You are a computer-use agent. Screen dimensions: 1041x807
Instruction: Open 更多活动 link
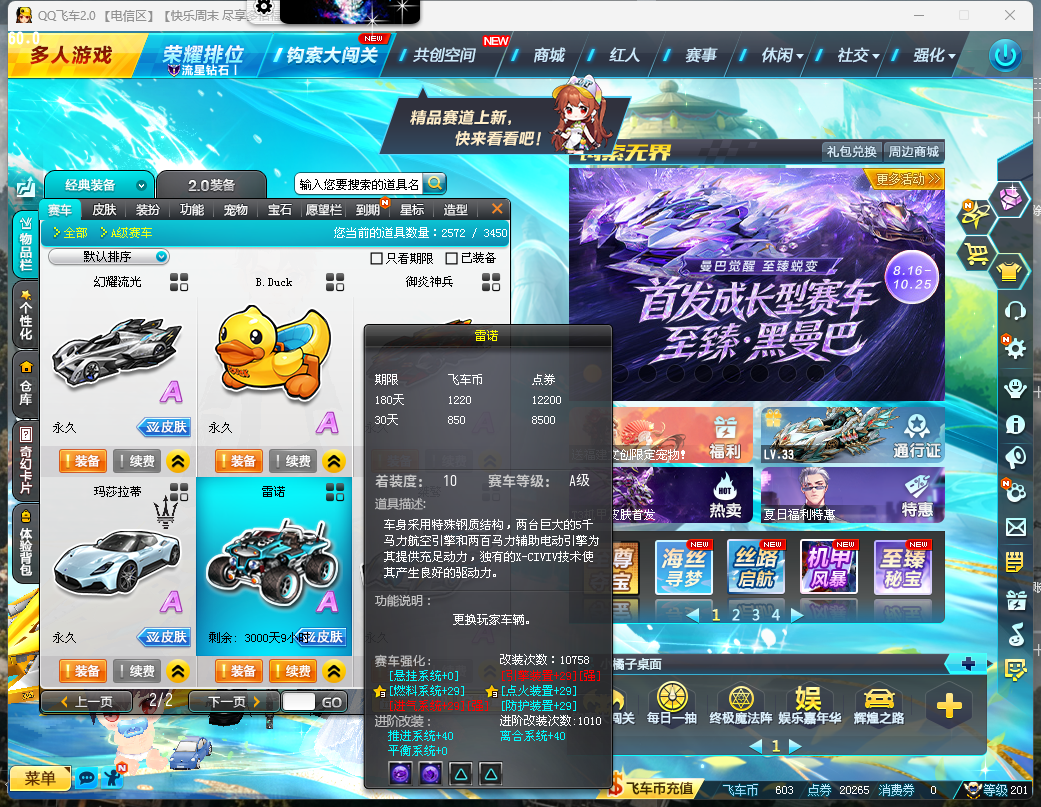pyautogui.click(x=908, y=179)
